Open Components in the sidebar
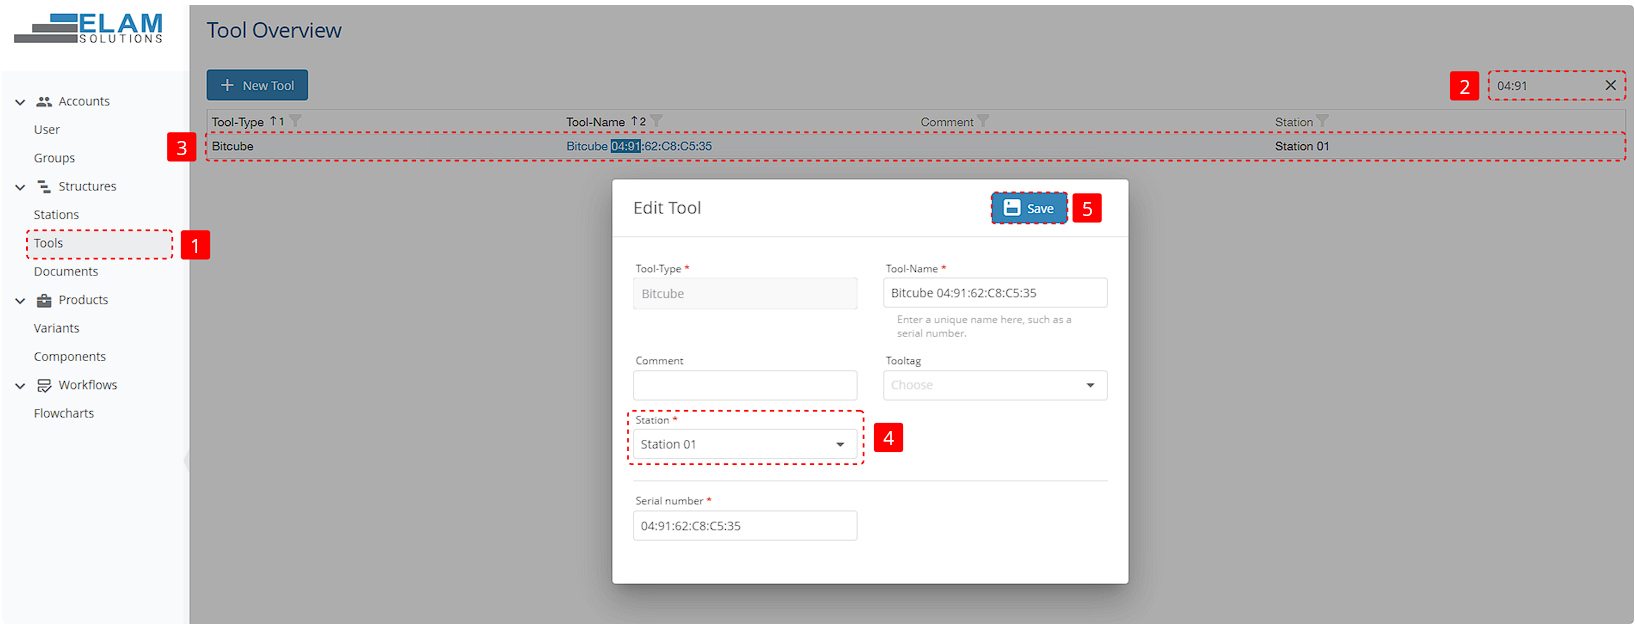1635x625 pixels. coord(70,357)
